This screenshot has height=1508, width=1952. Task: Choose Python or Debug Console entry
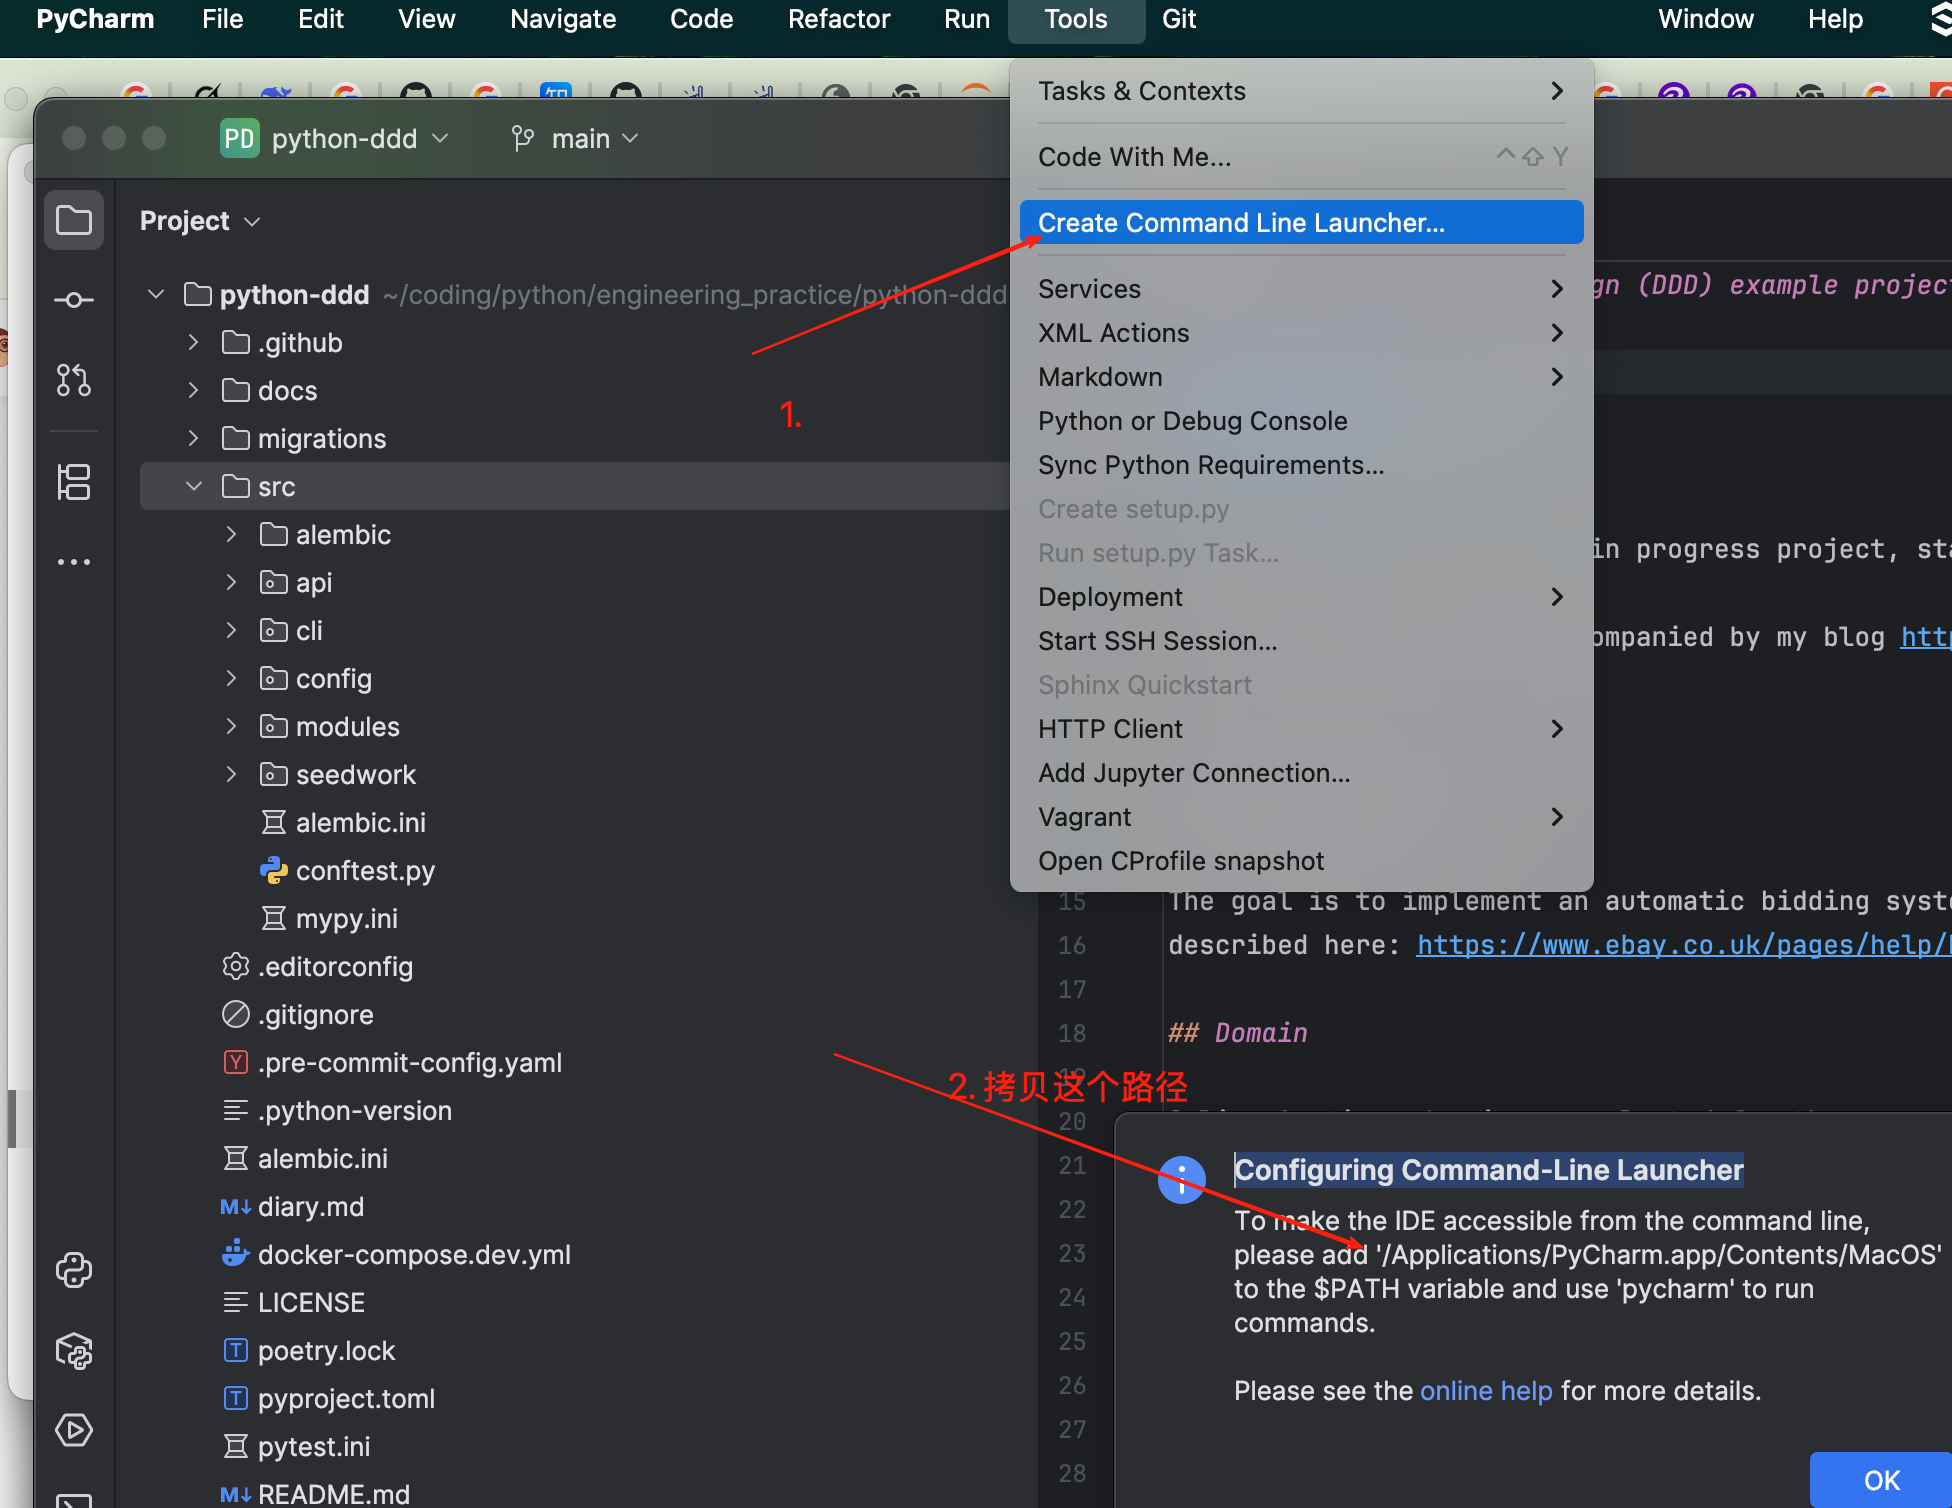point(1192,421)
